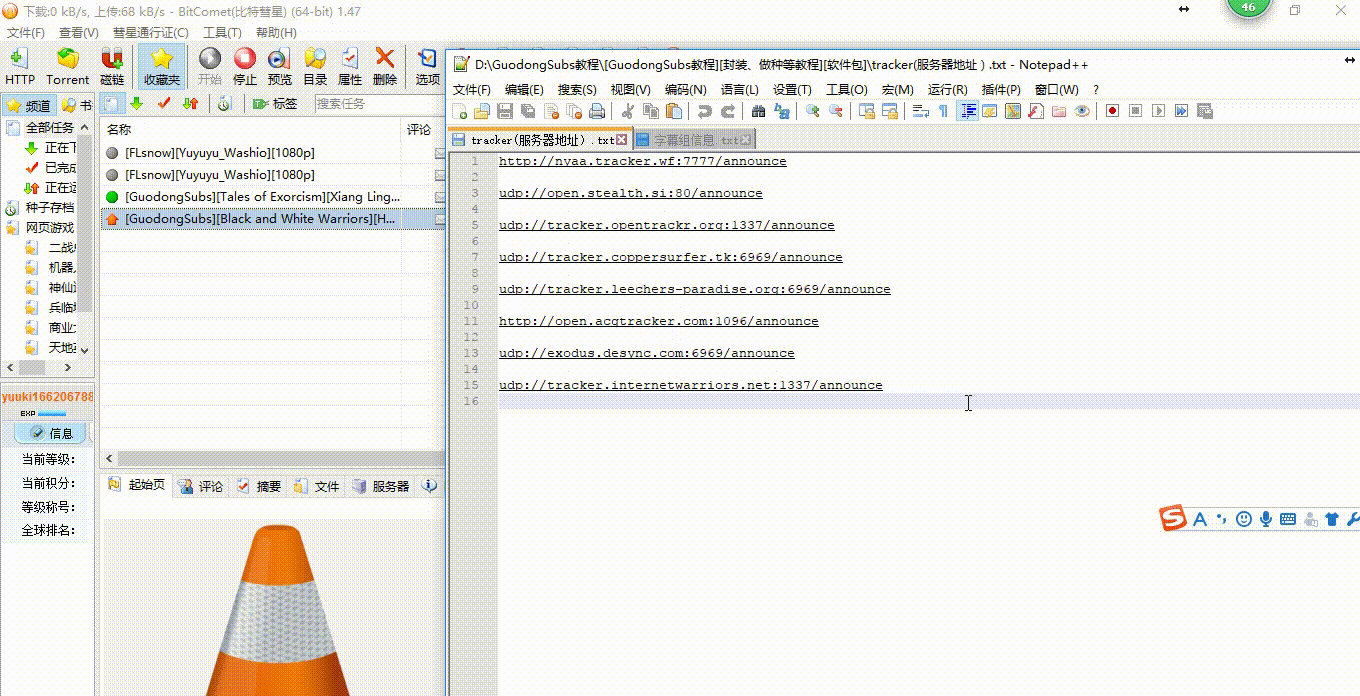Click the open.acgtracker.com announce link

pos(658,321)
